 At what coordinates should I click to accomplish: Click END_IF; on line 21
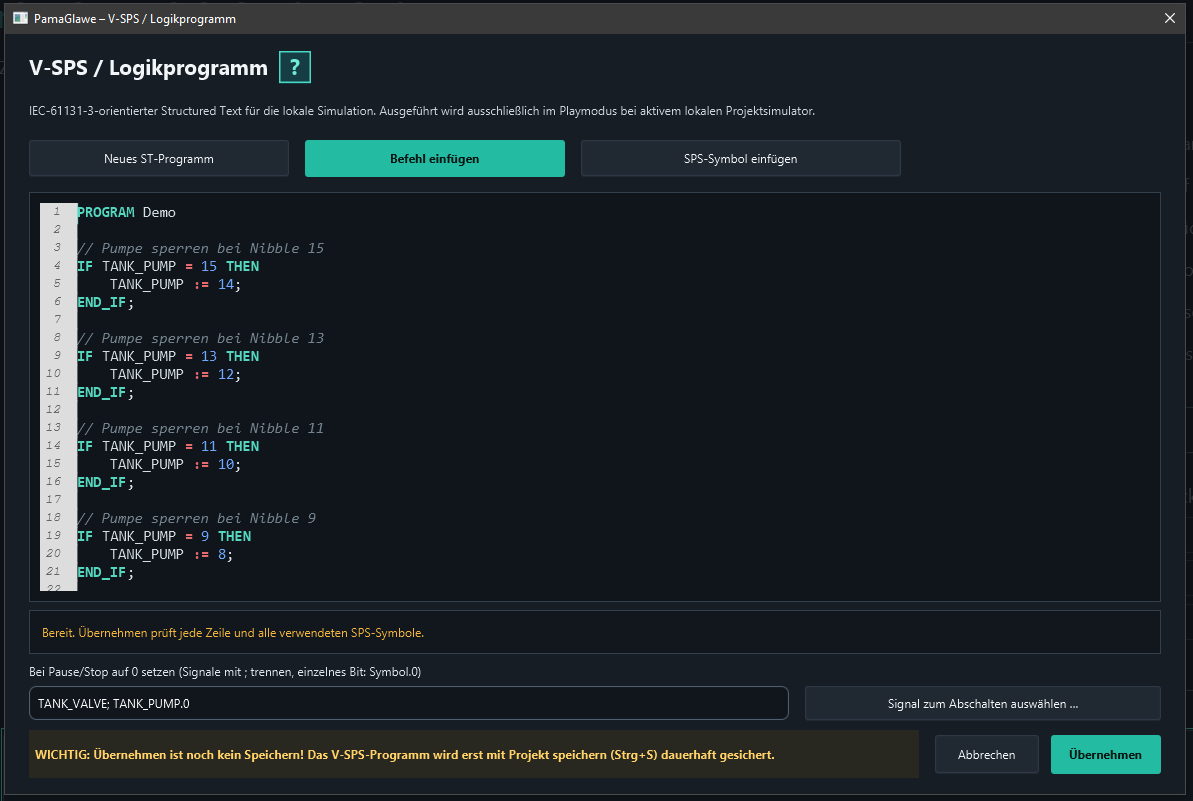(106, 572)
